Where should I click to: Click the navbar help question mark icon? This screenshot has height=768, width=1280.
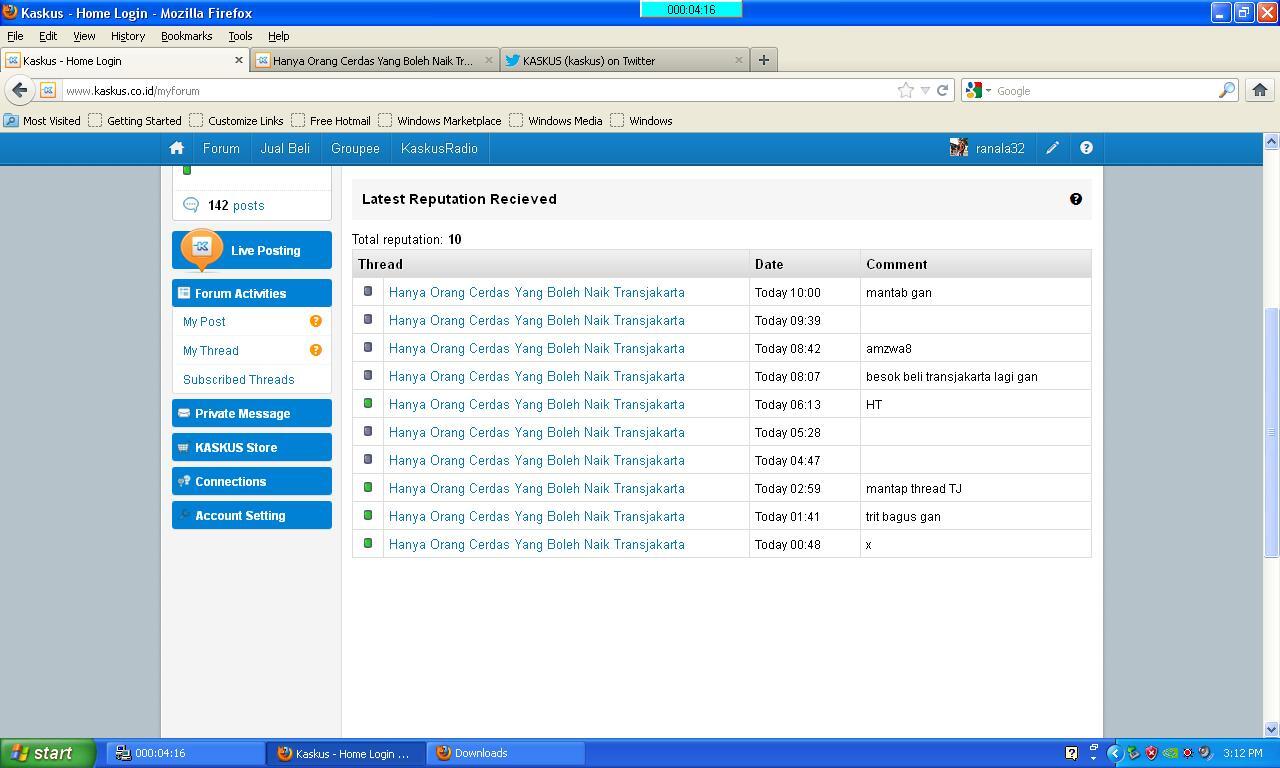coord(1086,148)
